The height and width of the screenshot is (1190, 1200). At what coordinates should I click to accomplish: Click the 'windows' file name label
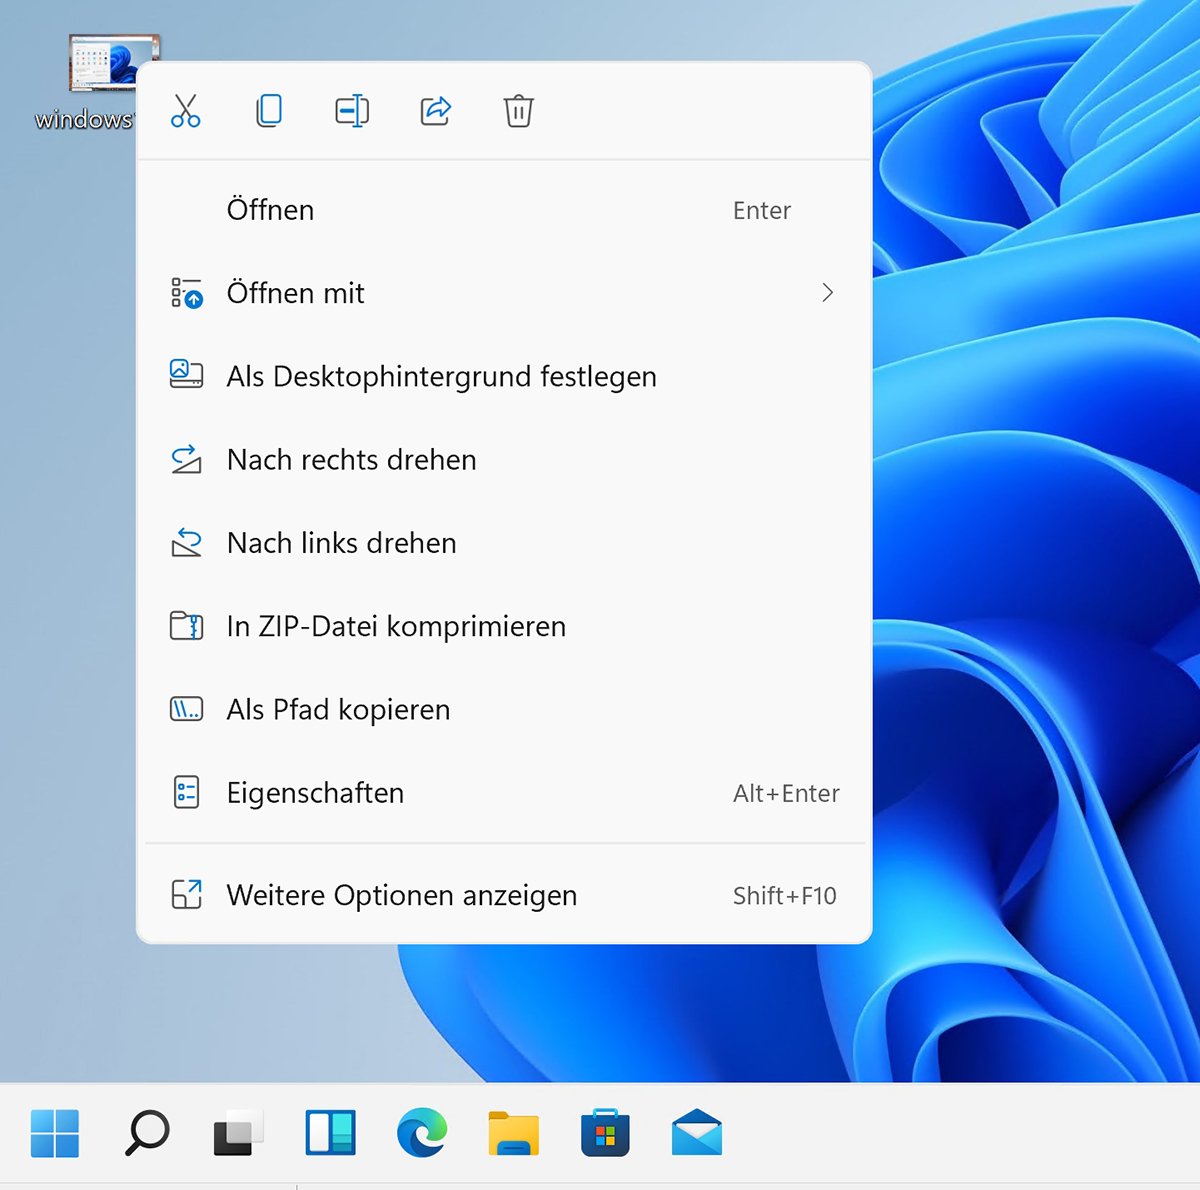[83, 120]
